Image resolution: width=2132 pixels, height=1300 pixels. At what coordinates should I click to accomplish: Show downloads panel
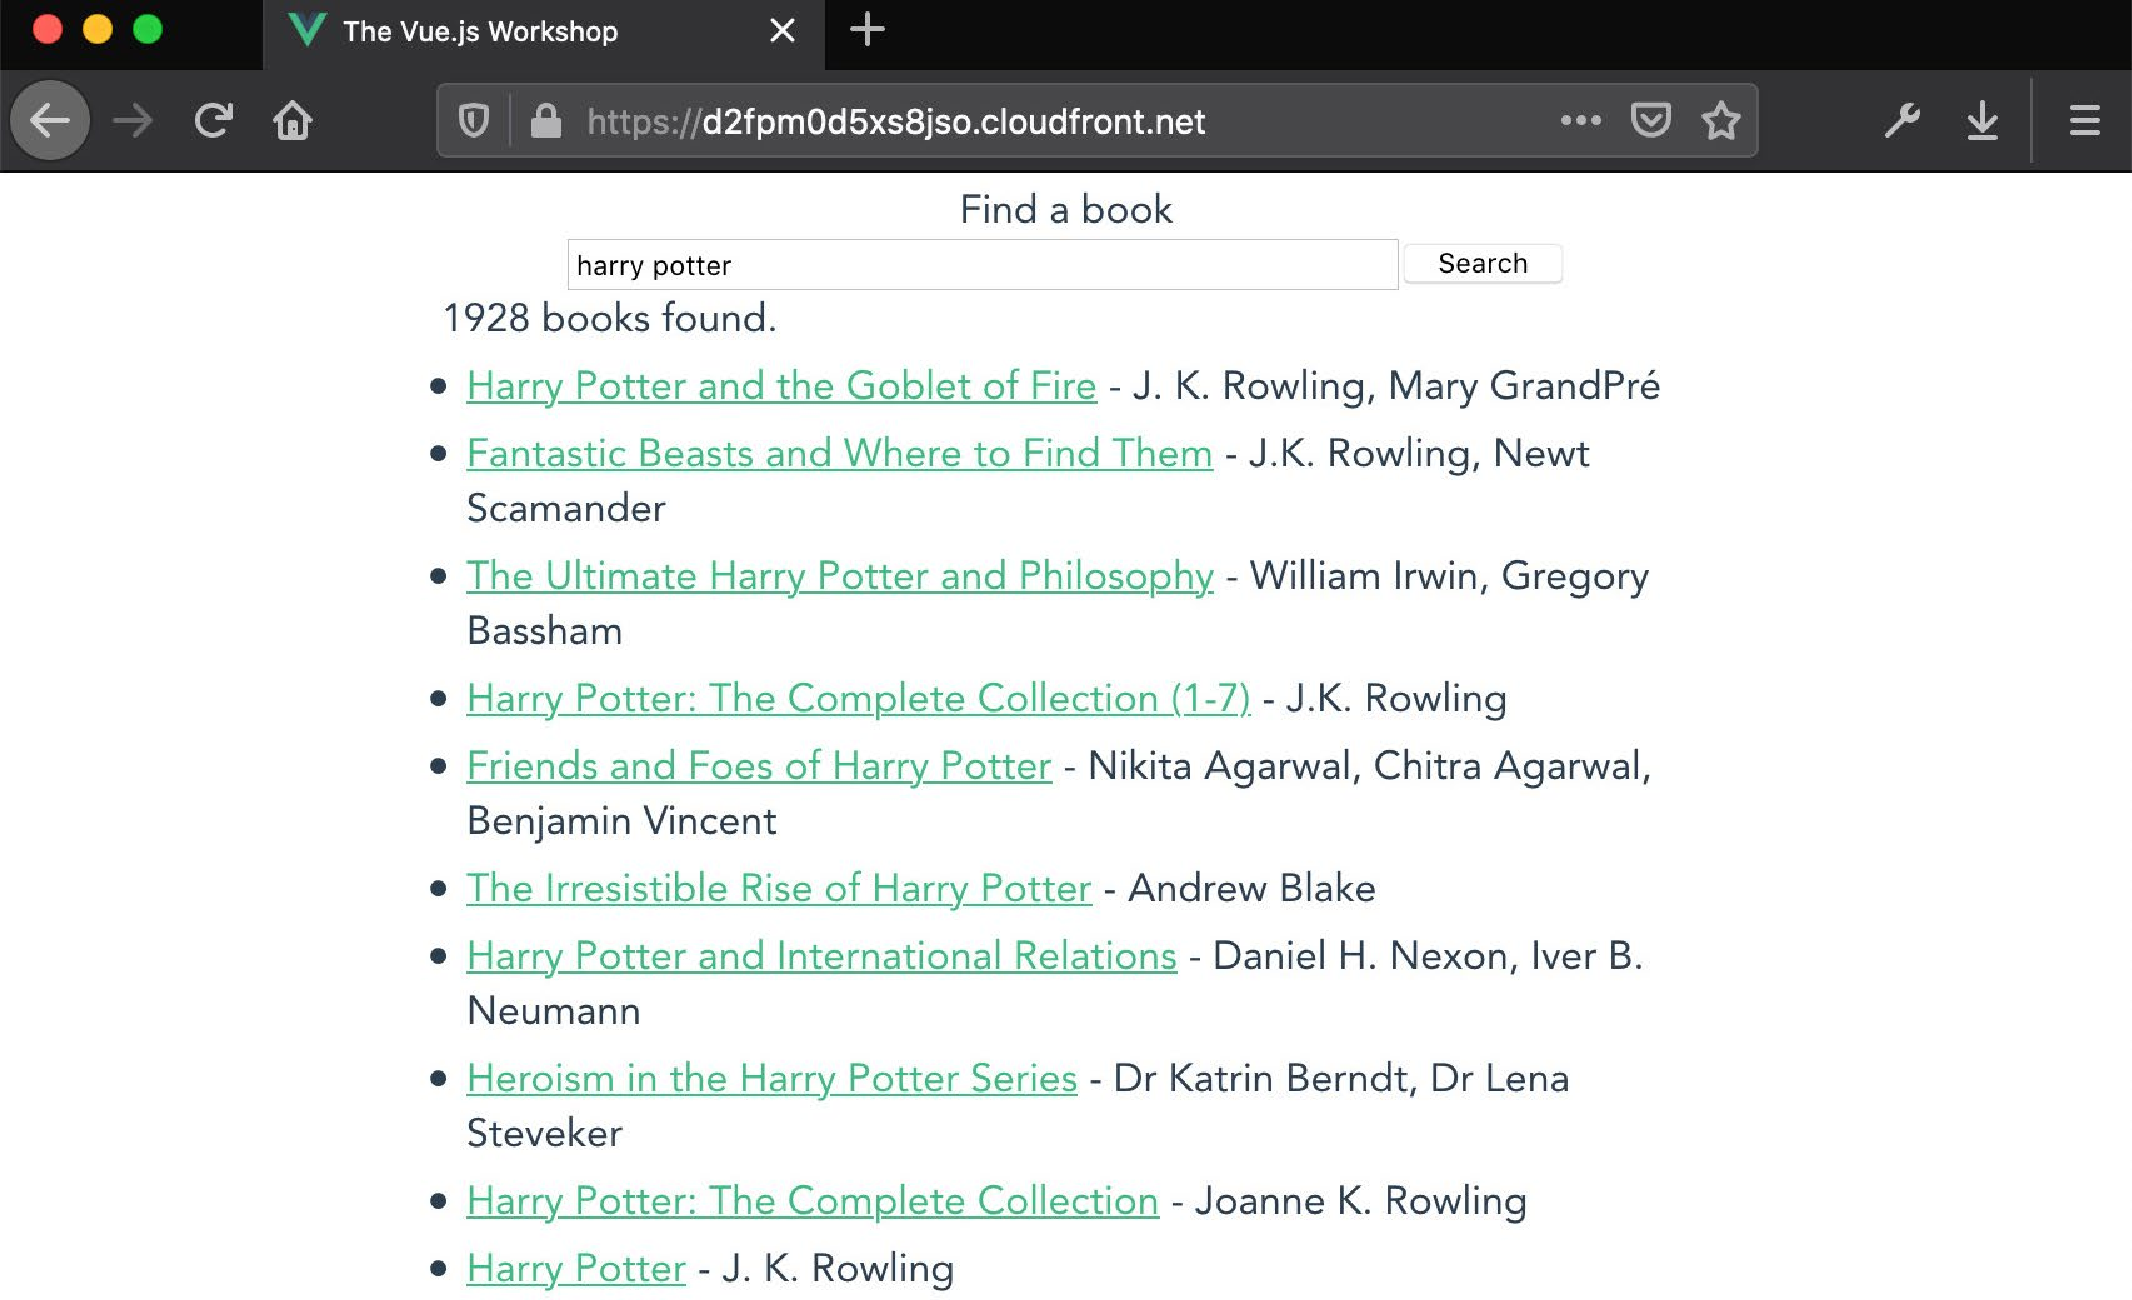(1982, 121)
